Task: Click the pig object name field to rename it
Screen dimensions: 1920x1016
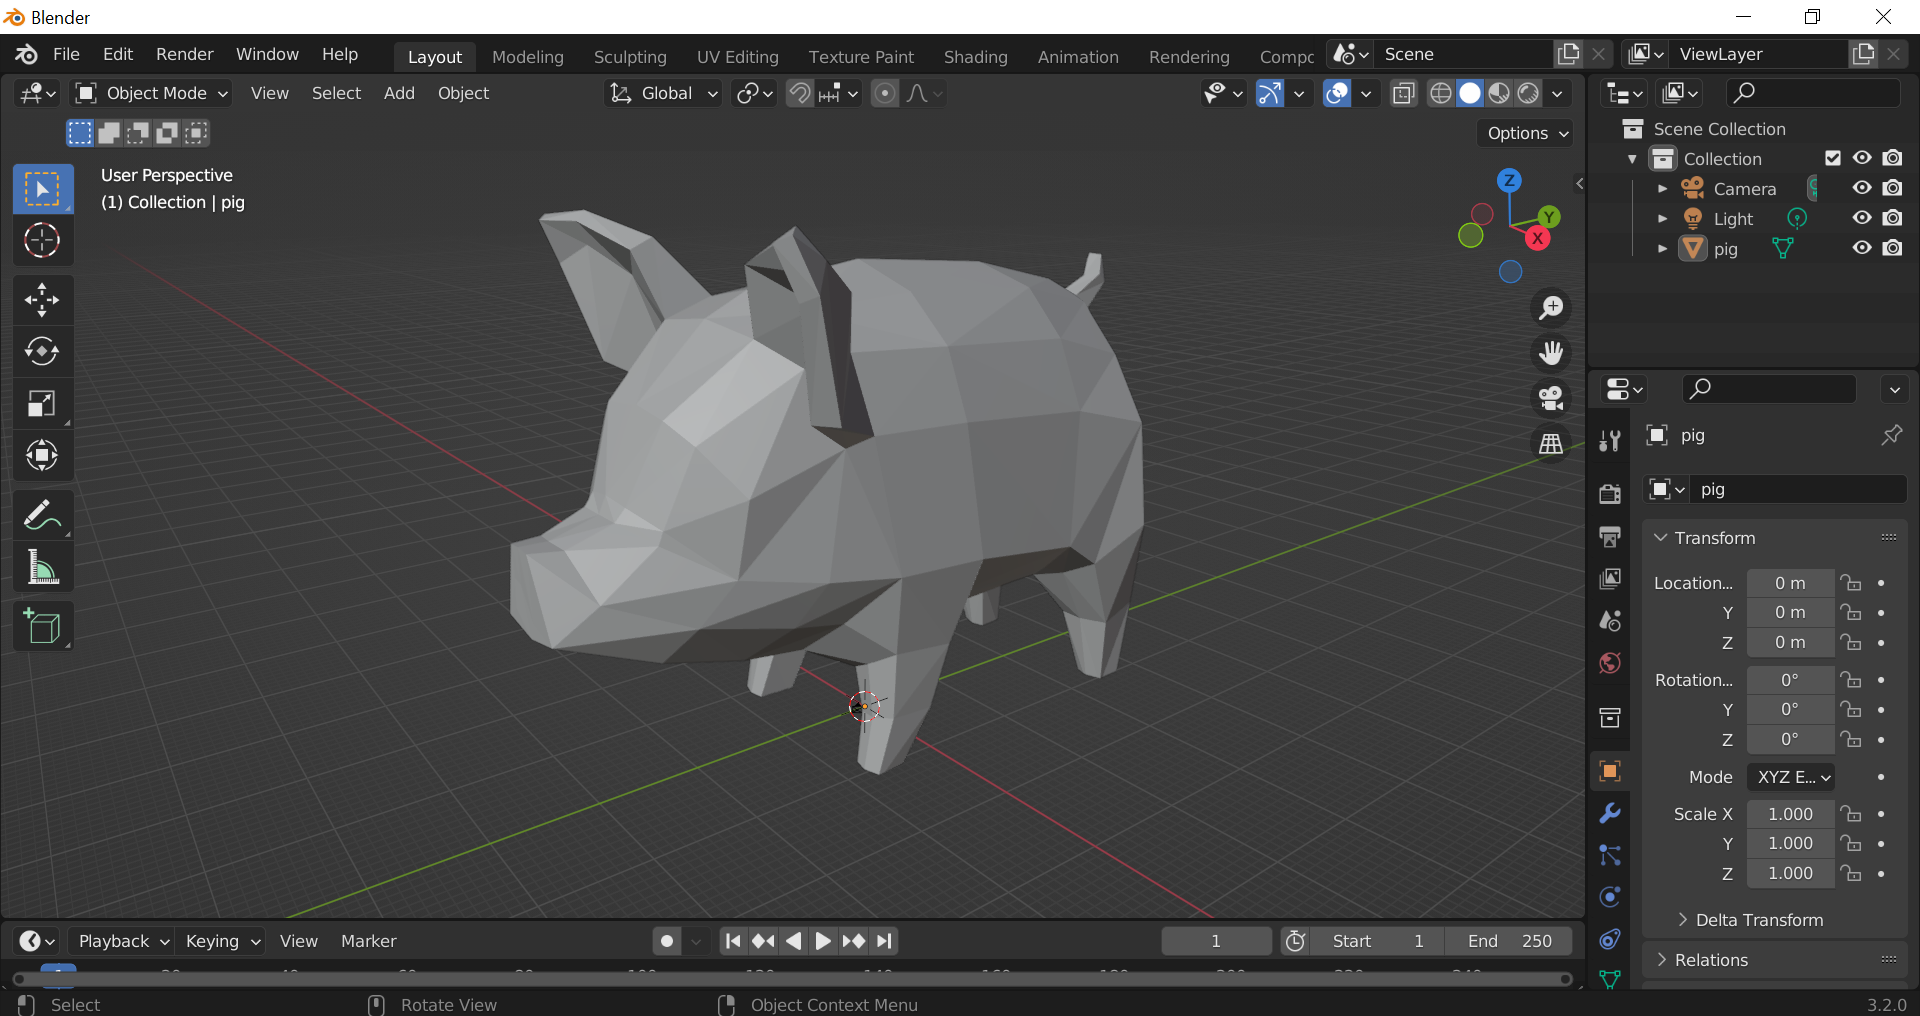Action: click(1798, 490)
